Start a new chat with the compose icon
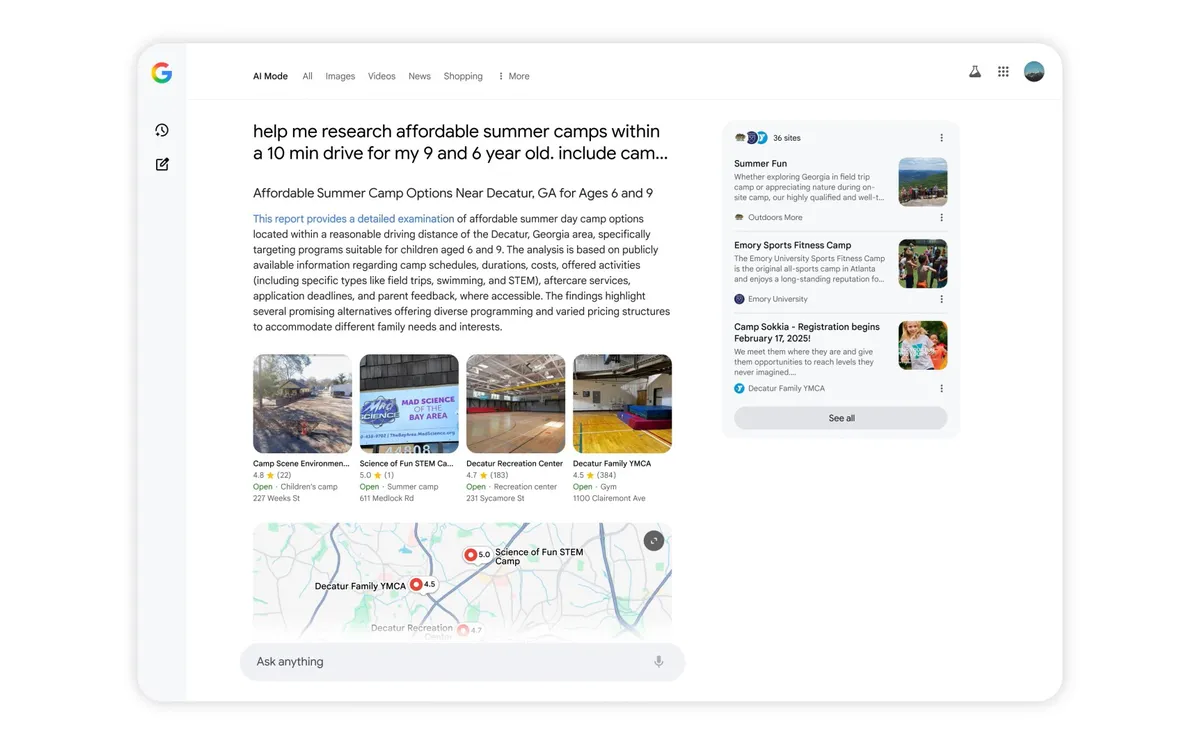Viewport: 1200px width, 752px height. 162,164
